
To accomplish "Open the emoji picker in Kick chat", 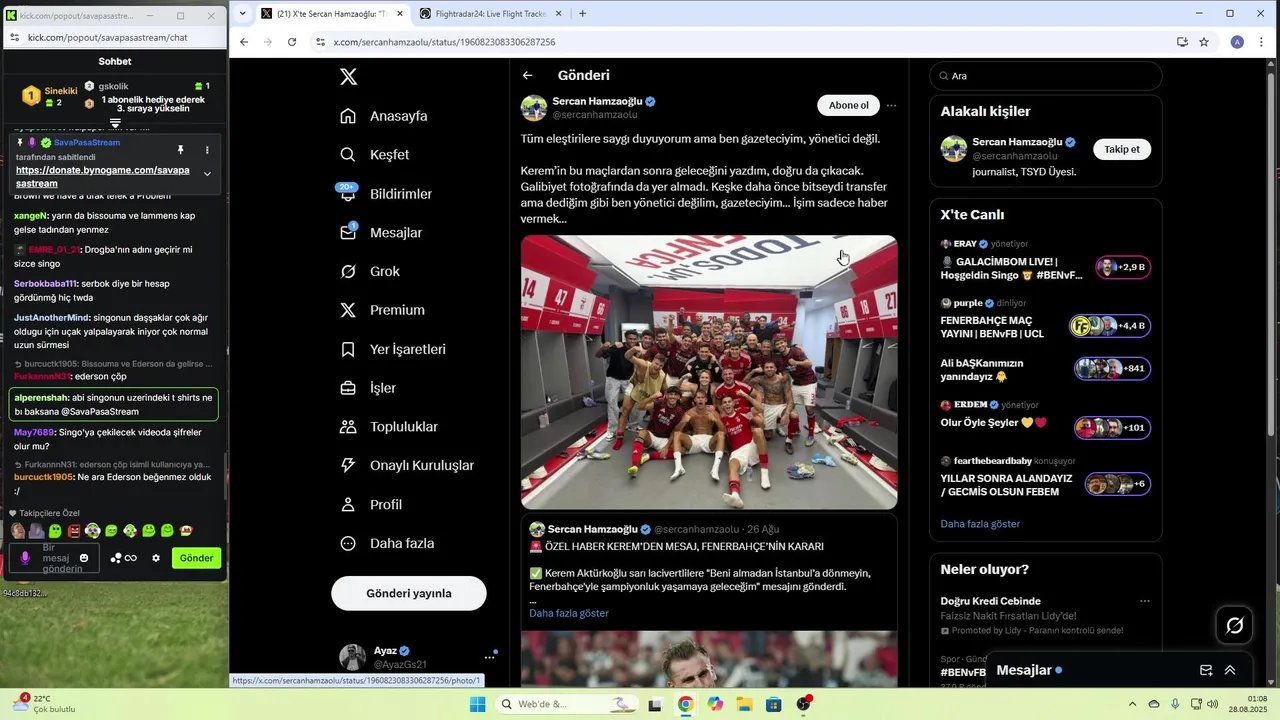I will tap(84, 558).
